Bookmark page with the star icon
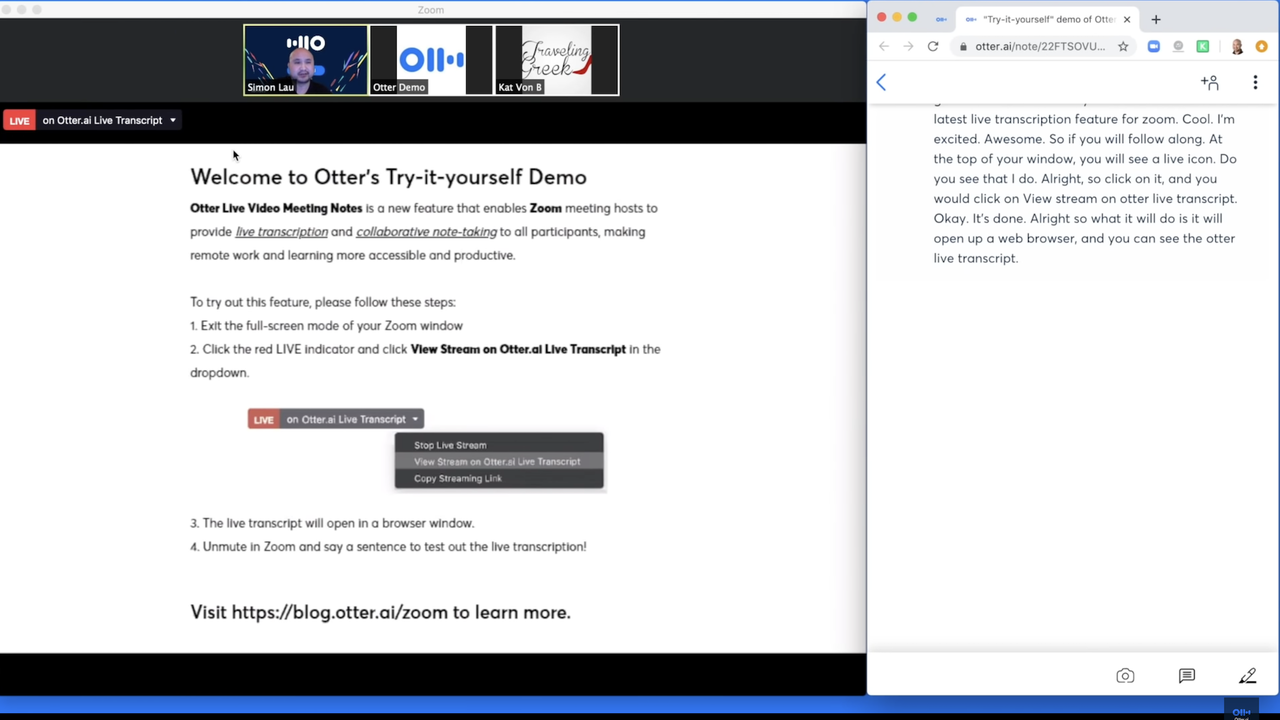This screenshot has height=720, width=1280. pyautogui.click(x=1123, y=47)
